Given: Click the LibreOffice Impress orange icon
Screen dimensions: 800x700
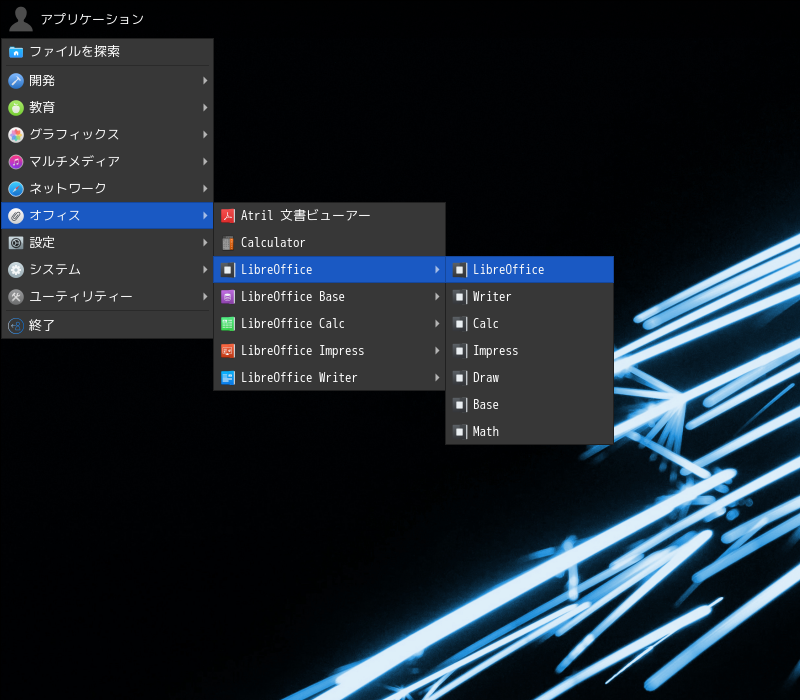Looking at the screenshot, I should coord(228,351).
